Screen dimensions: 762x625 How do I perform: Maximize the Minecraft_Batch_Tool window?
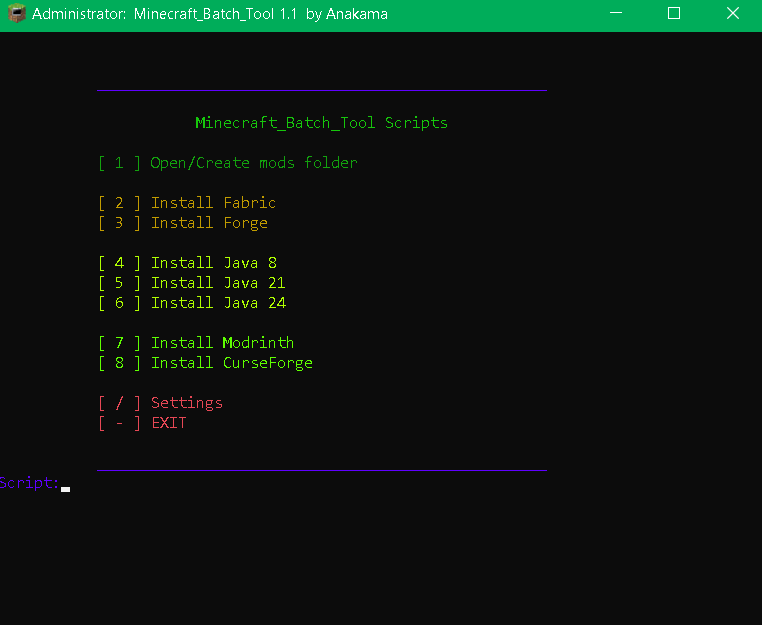click(674, 13)
